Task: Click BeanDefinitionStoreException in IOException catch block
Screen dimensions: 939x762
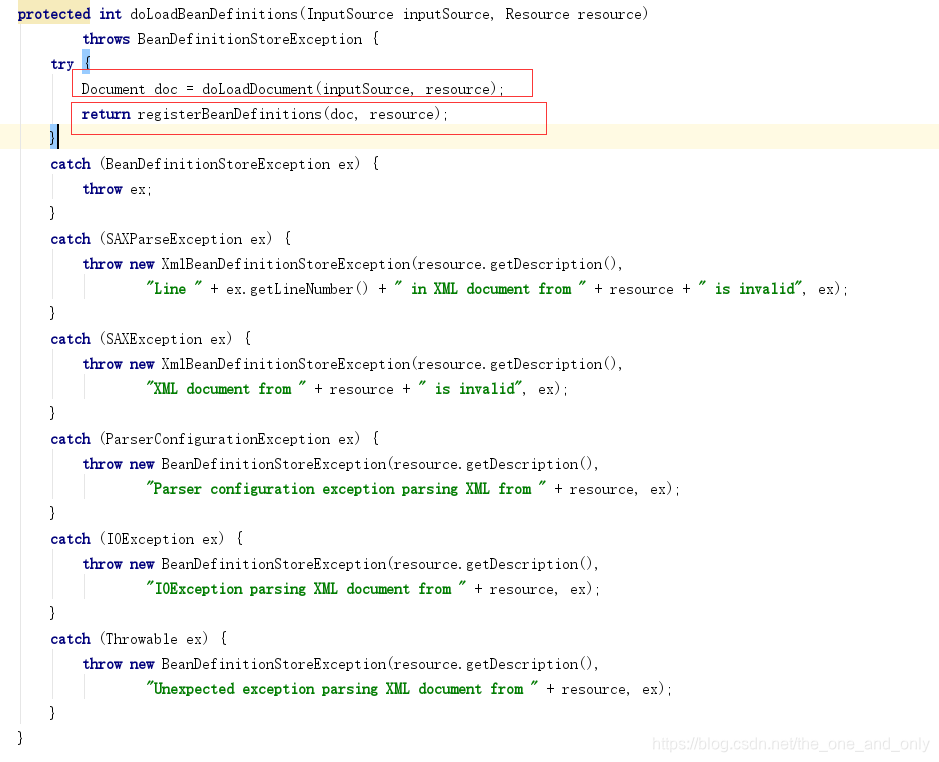Action: tap(274, 564)
